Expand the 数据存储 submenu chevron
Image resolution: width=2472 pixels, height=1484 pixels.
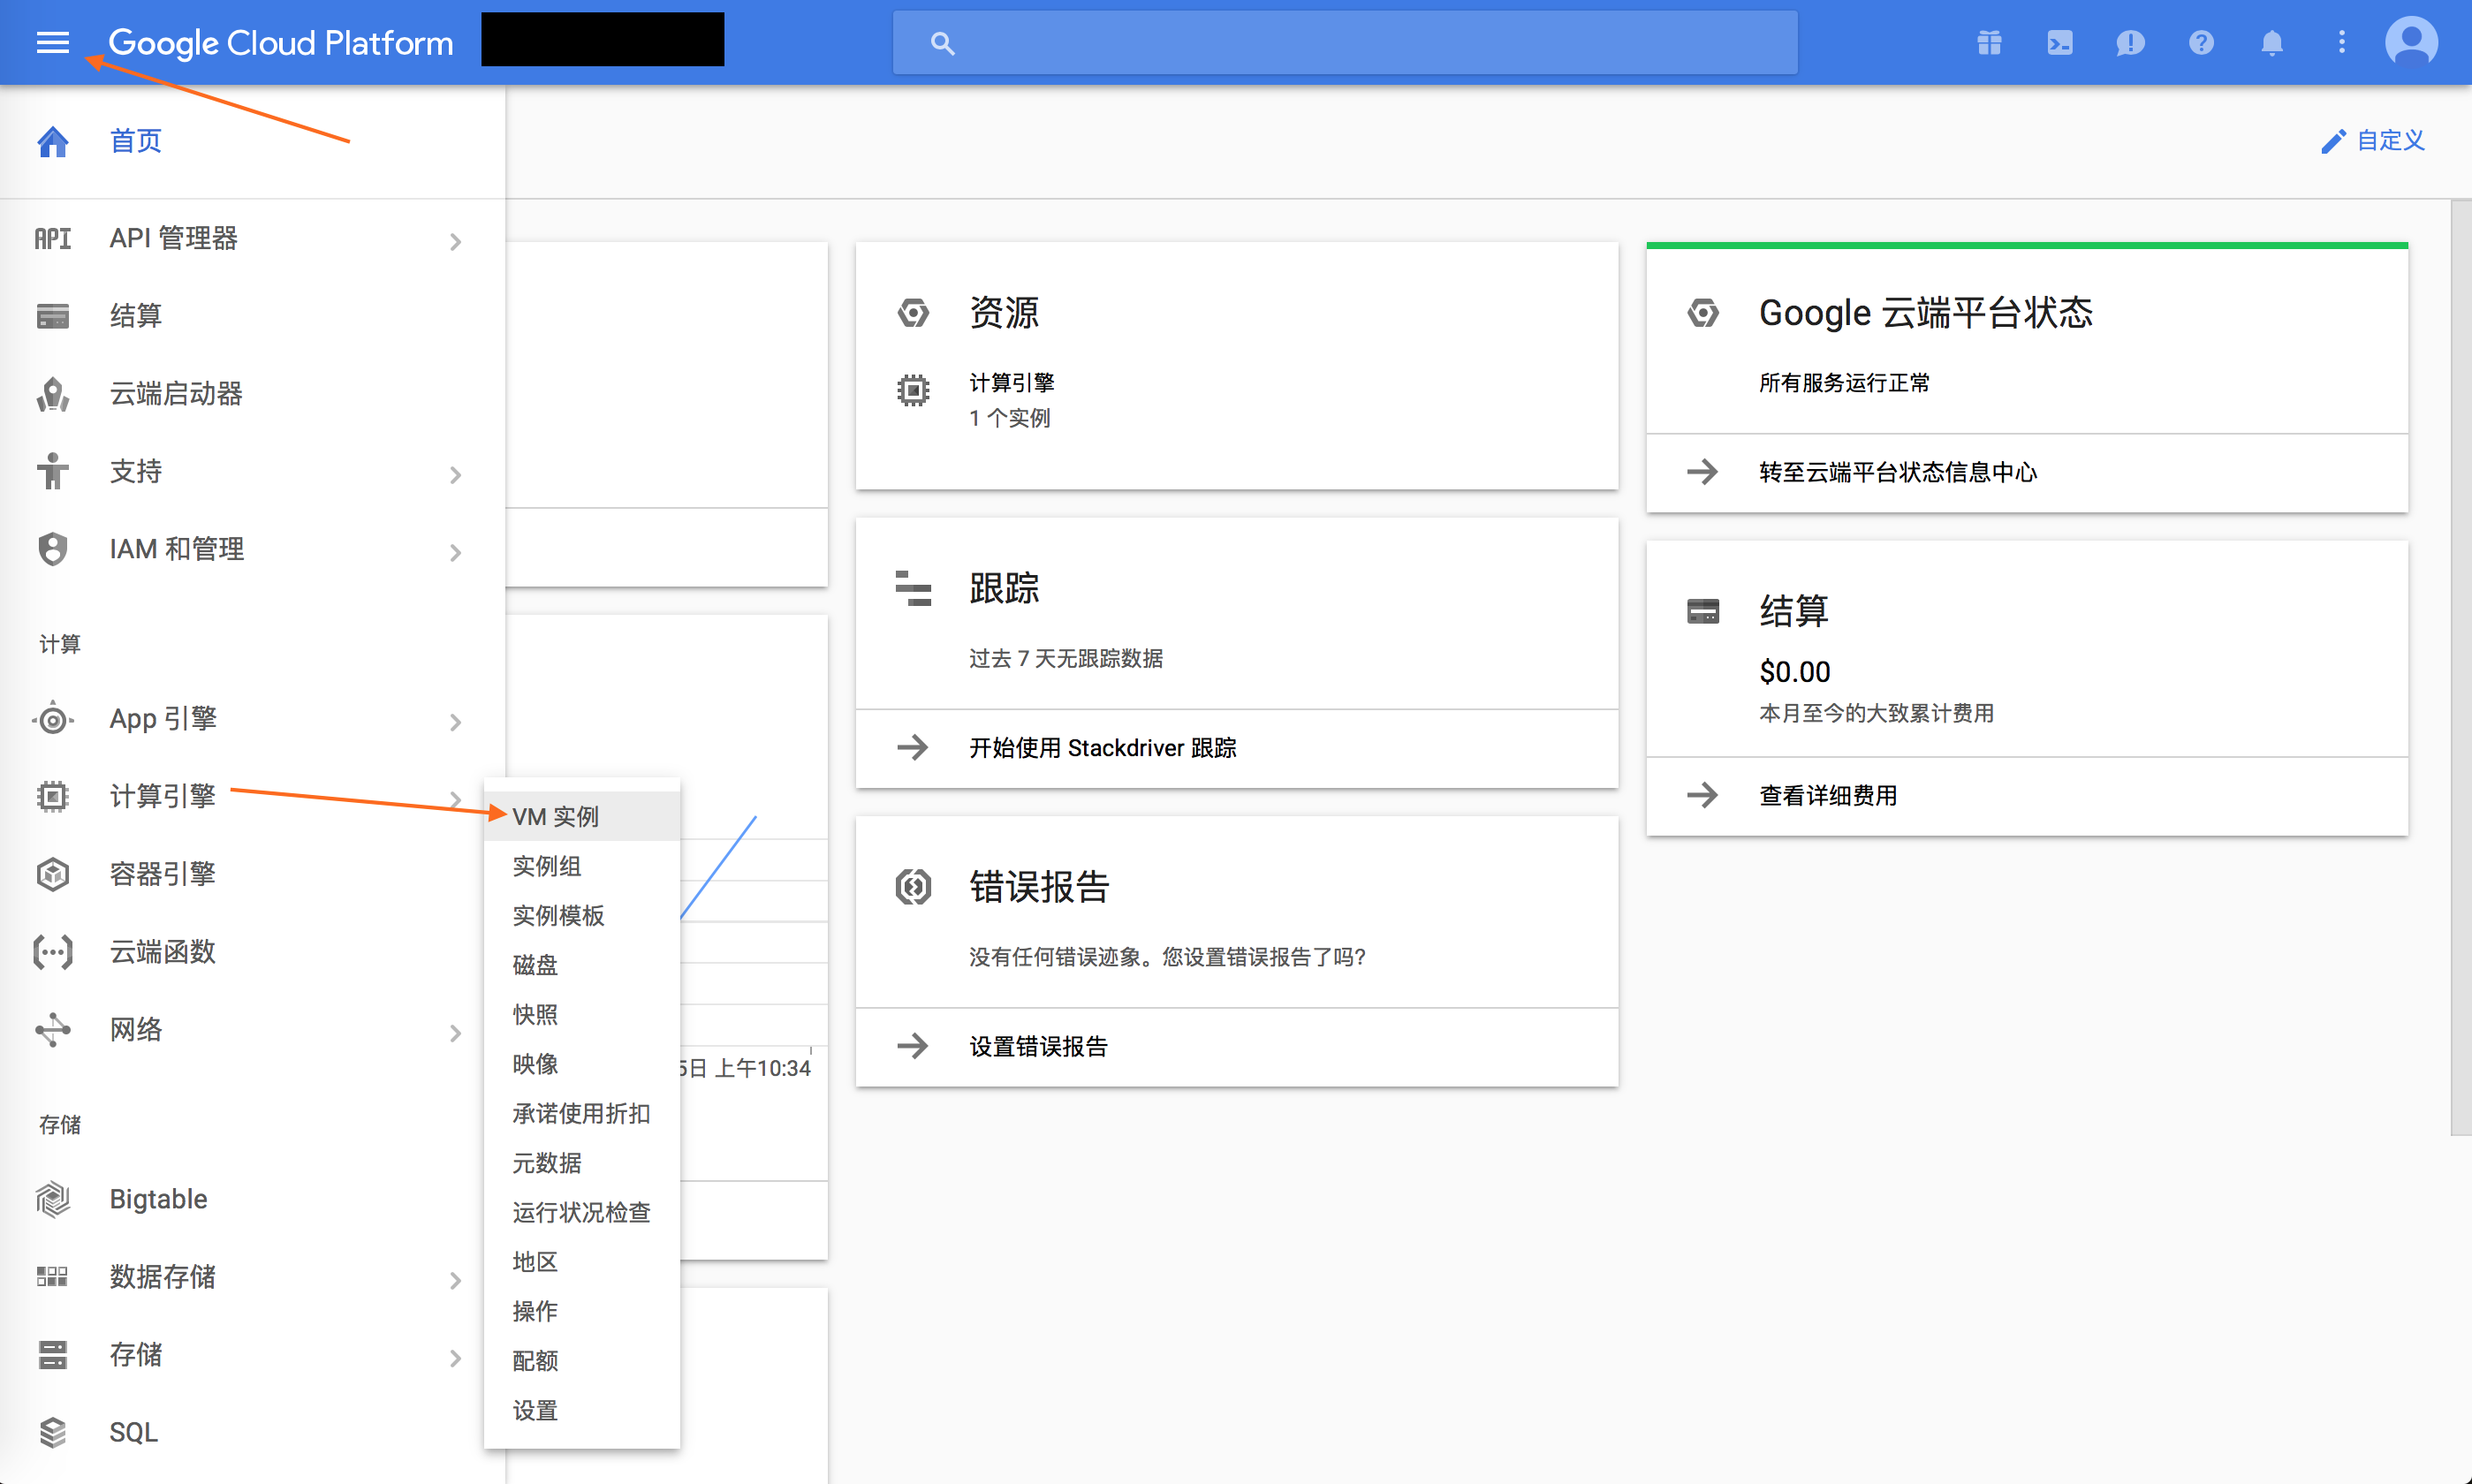click(455, 1280)
